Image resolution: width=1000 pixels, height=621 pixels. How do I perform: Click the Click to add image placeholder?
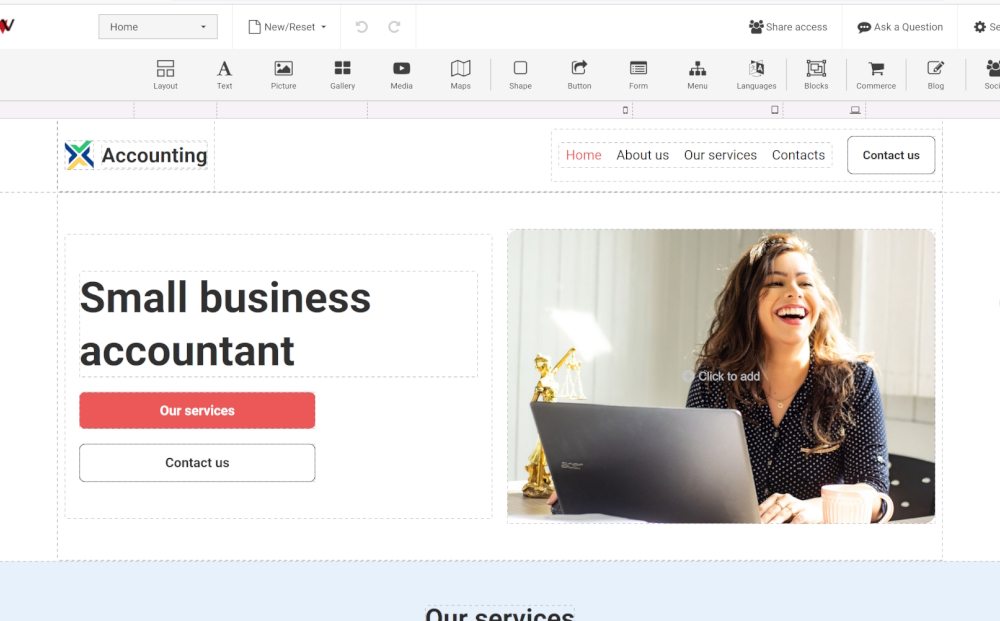(x=723, y=376)
